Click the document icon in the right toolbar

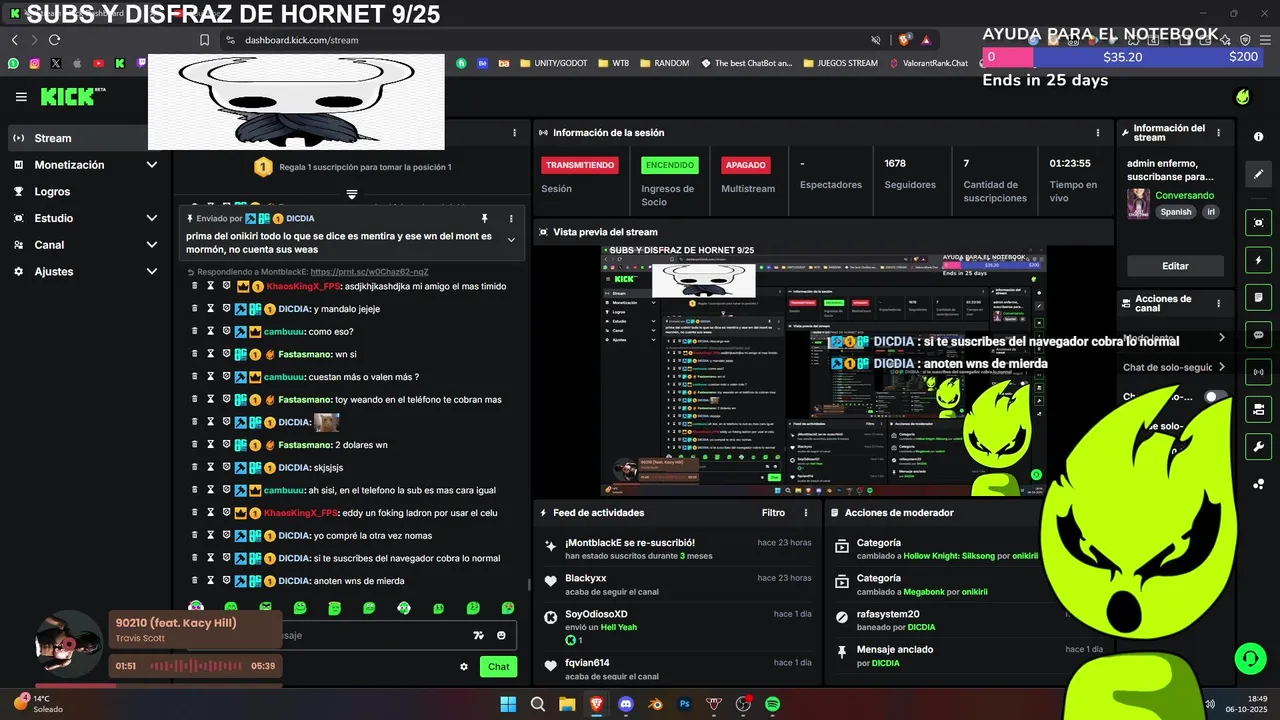pos(1258,297)
